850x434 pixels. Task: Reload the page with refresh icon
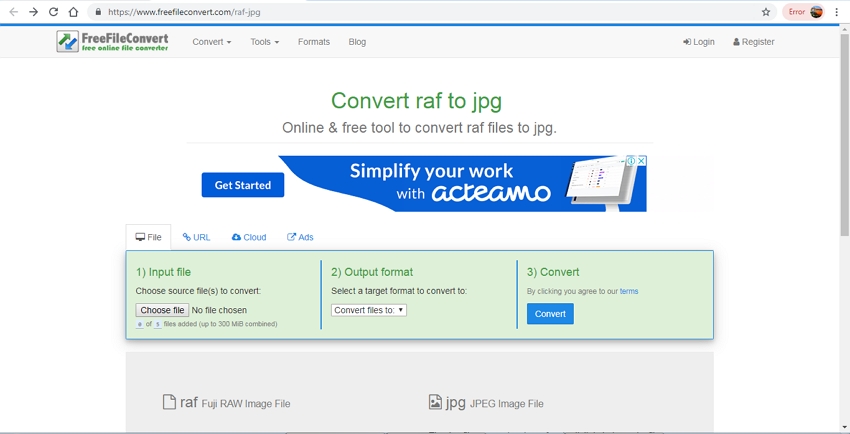(53, 12)
